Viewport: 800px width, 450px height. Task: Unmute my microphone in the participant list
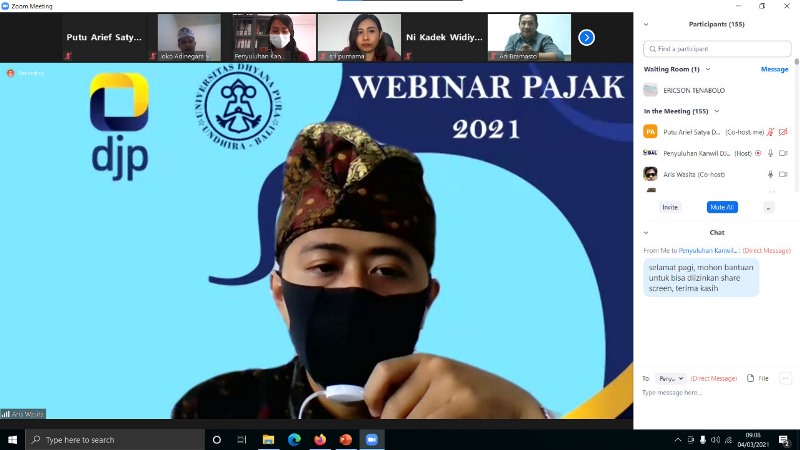[x=770, y=132]
